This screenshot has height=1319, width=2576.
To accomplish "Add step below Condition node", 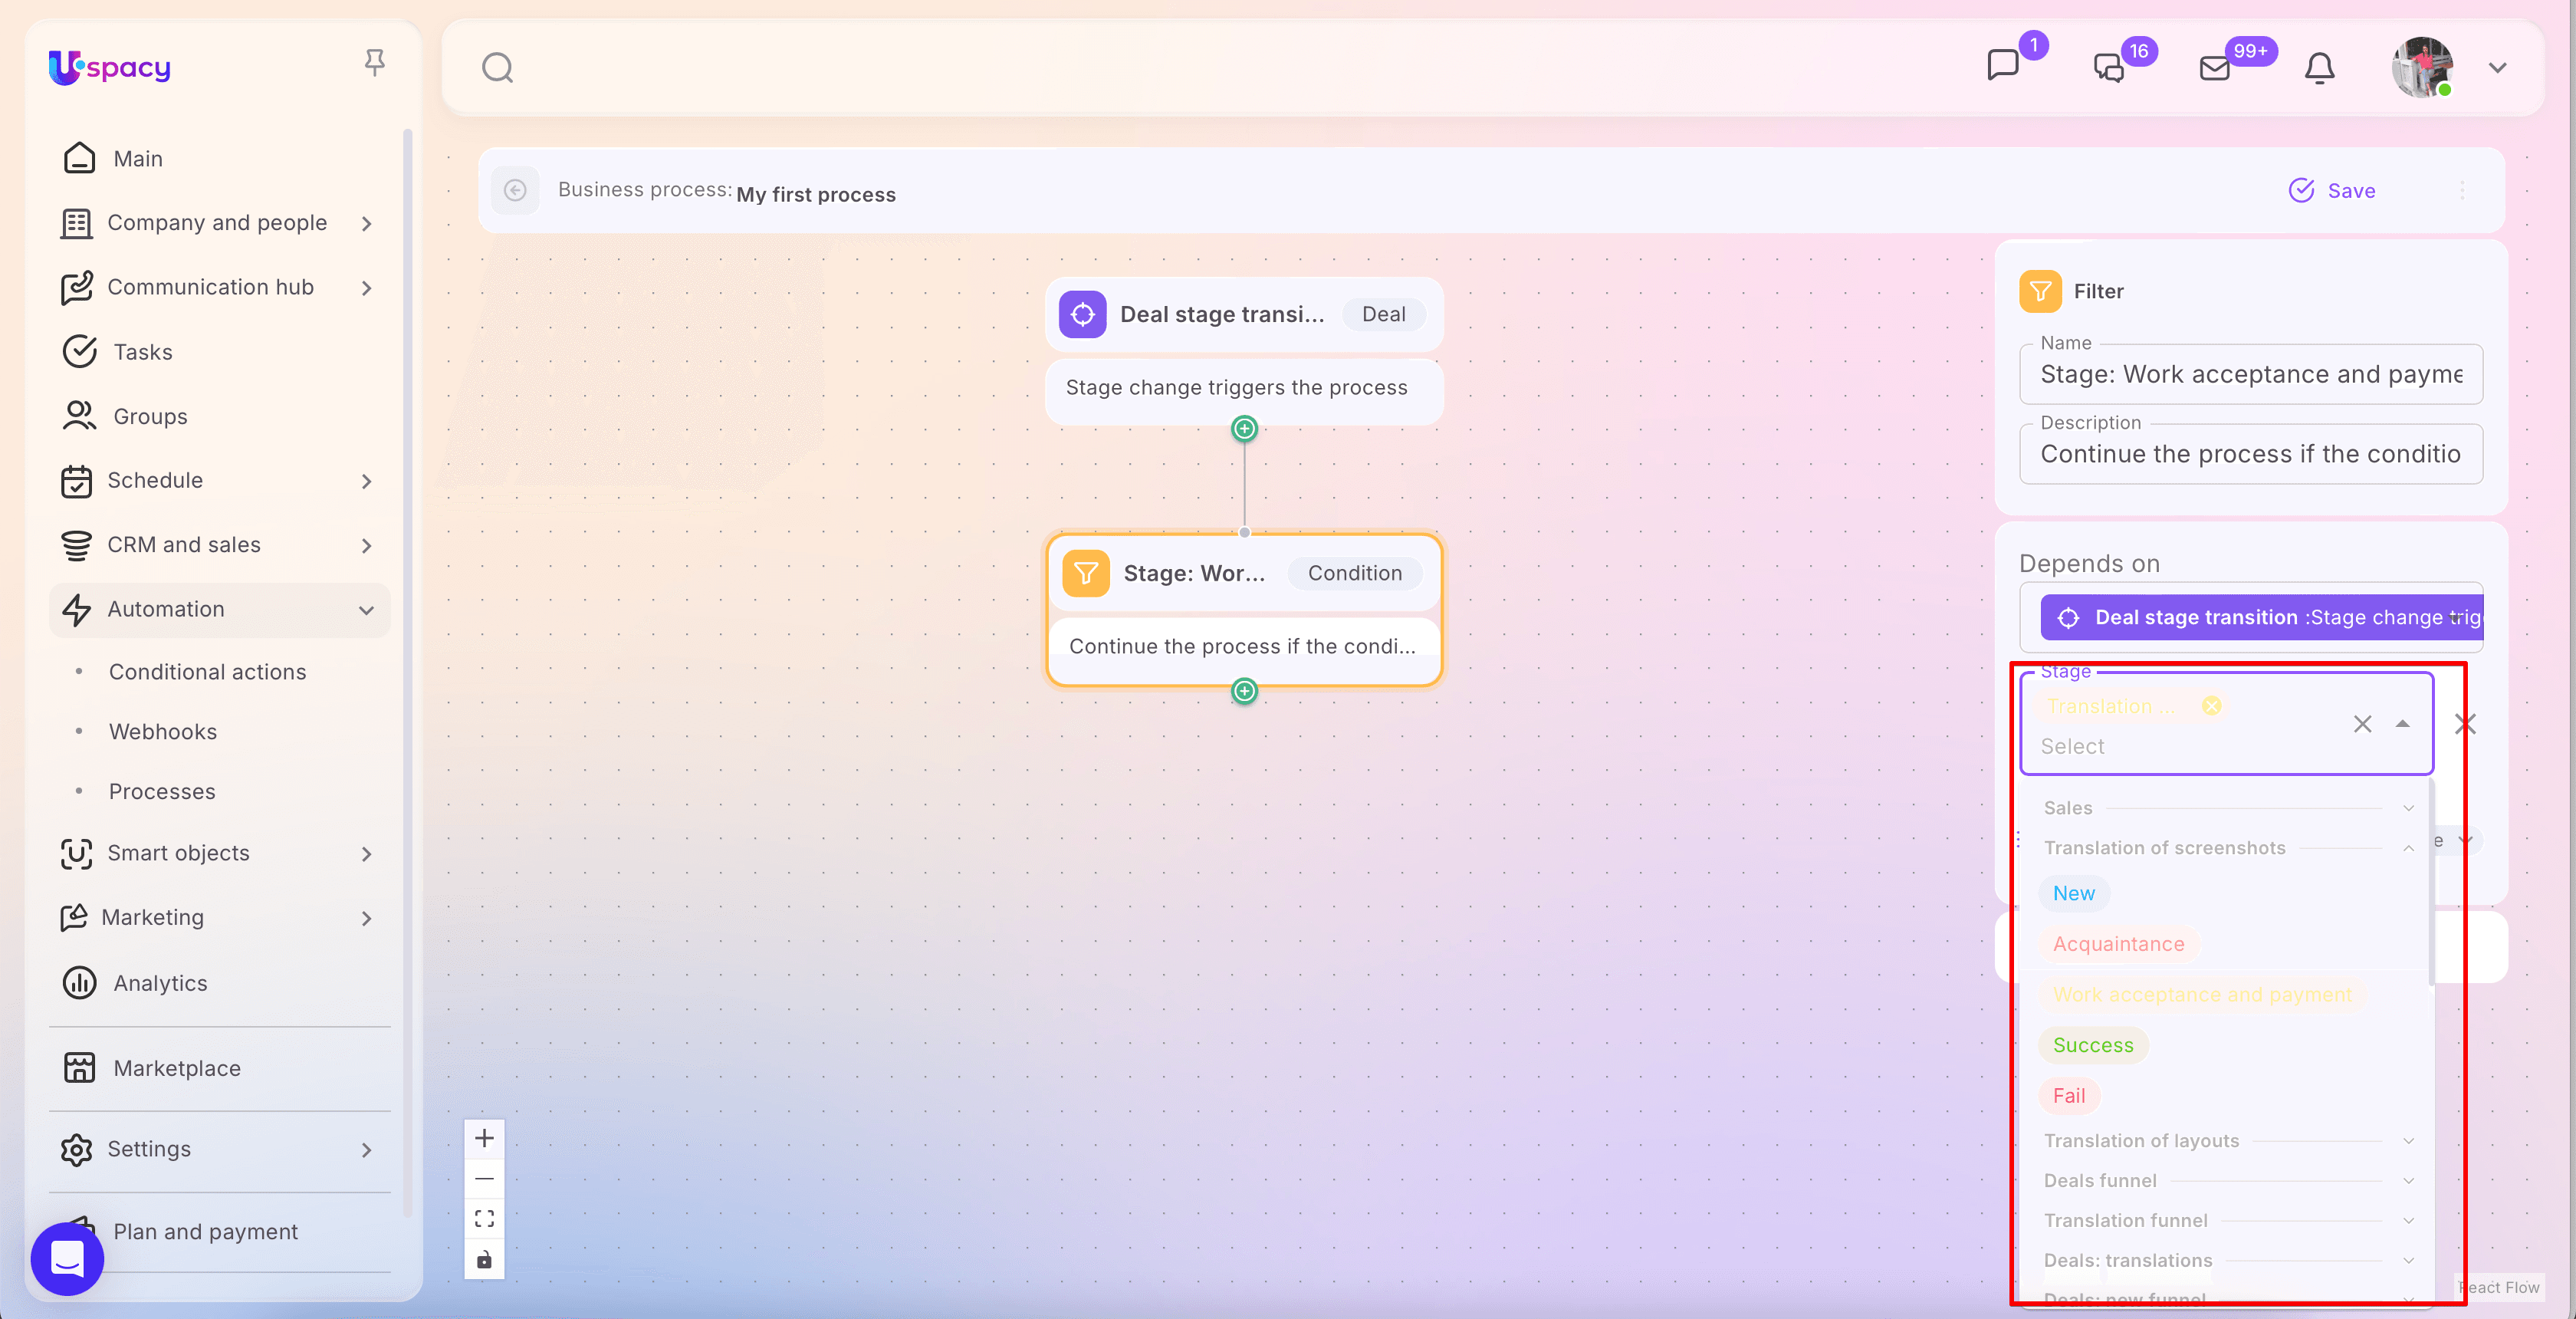I will click(1244, 691).
